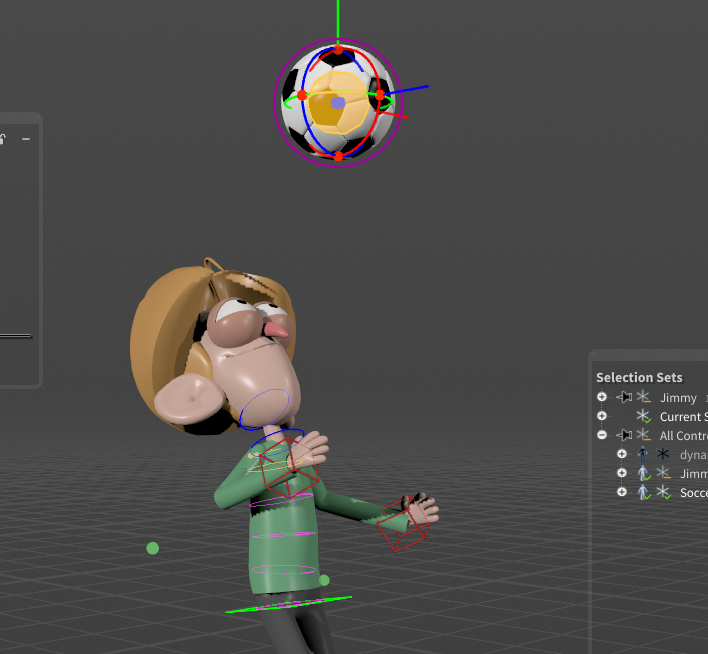Viewport: 708px width, 654px height.
Task: Select the red cube control at chest hand
Action: pos(289,467)
